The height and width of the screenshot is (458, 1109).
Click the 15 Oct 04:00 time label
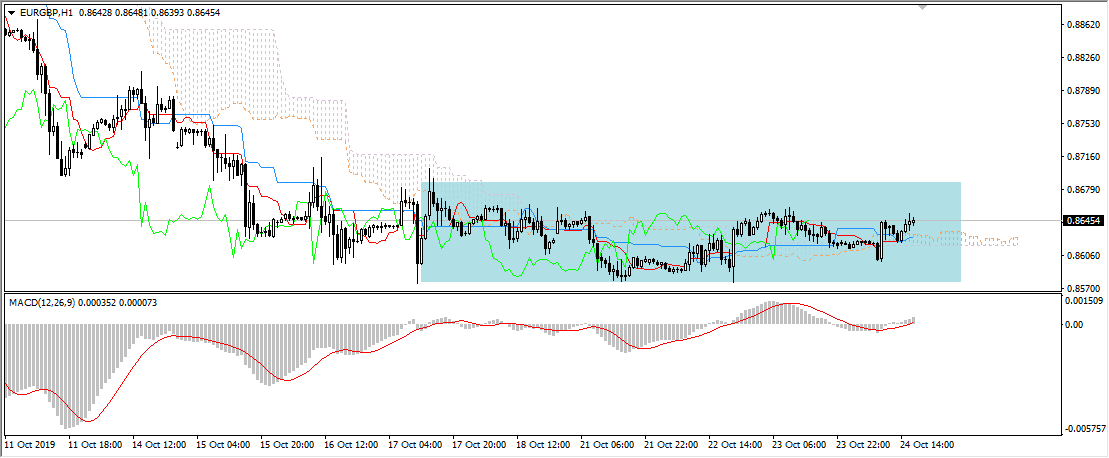pos(223,445)
